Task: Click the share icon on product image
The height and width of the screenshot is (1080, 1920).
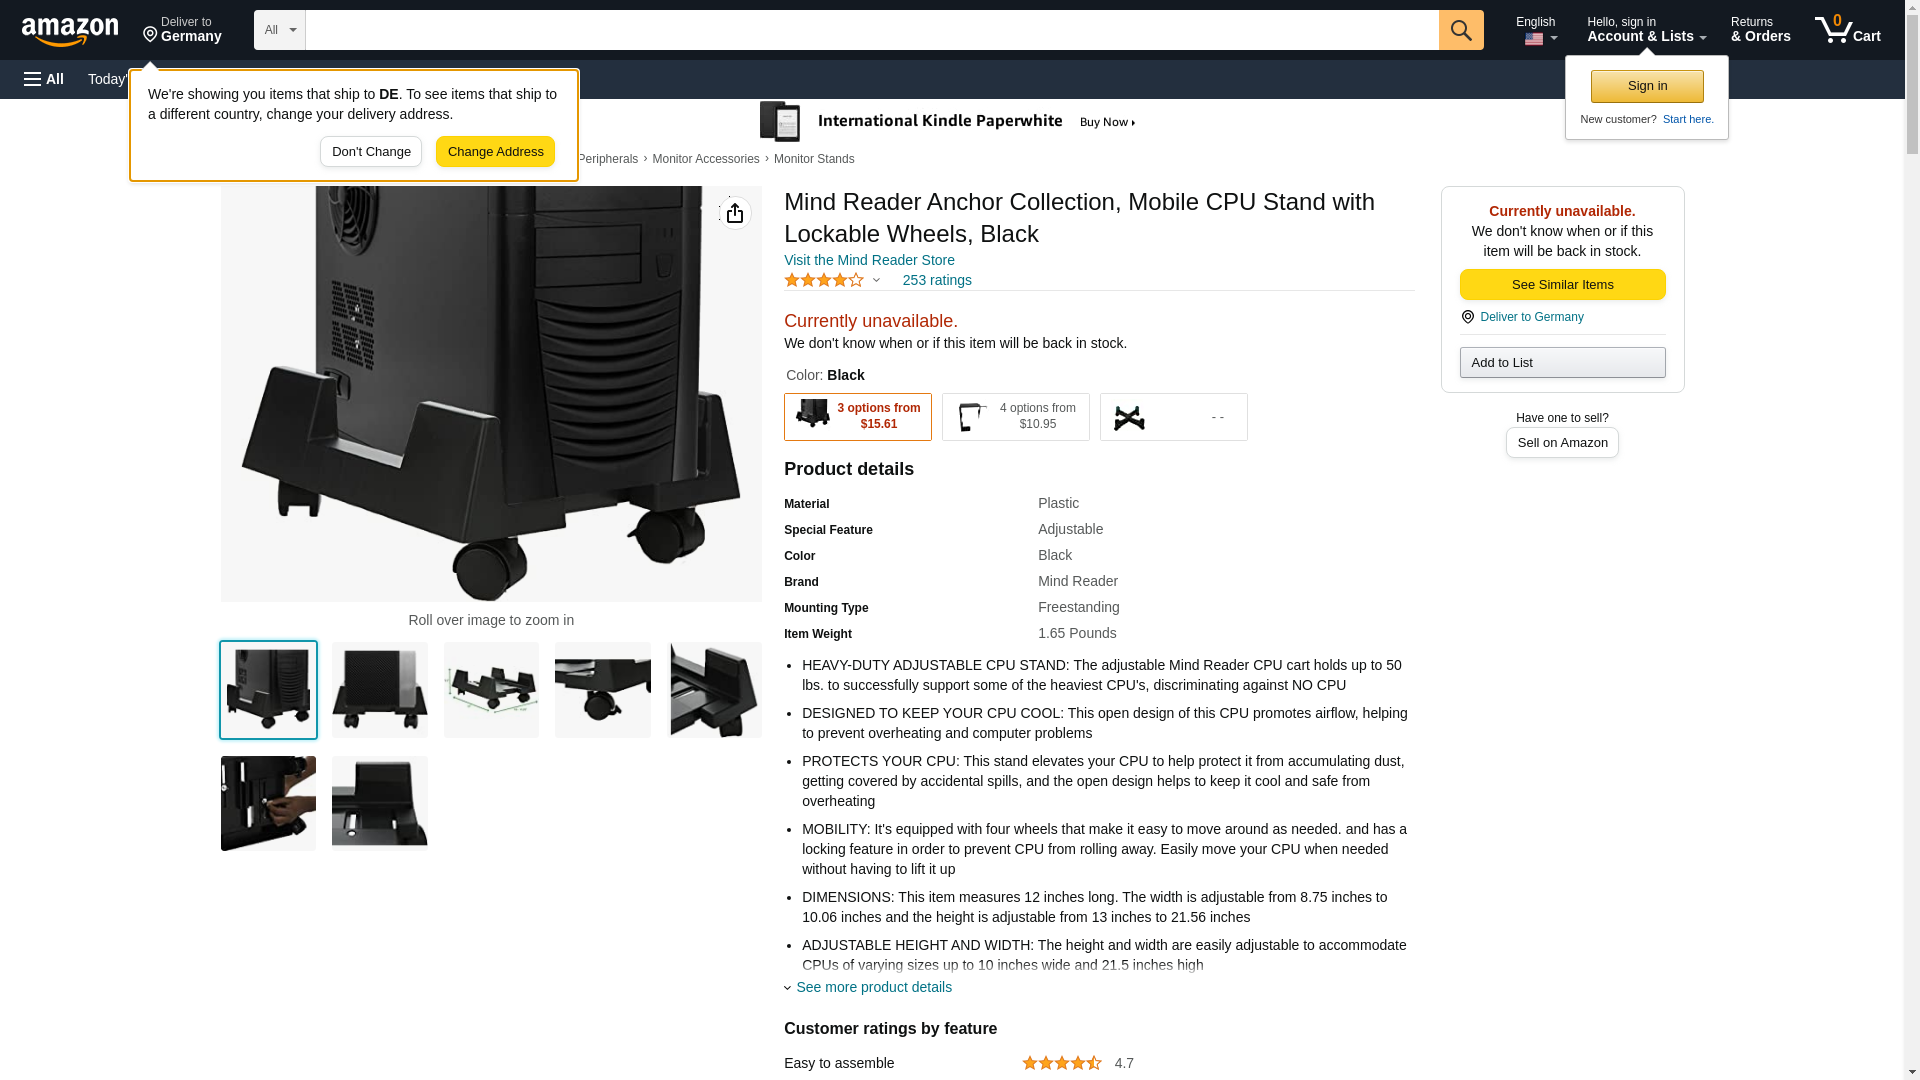Action: [735, 213]
